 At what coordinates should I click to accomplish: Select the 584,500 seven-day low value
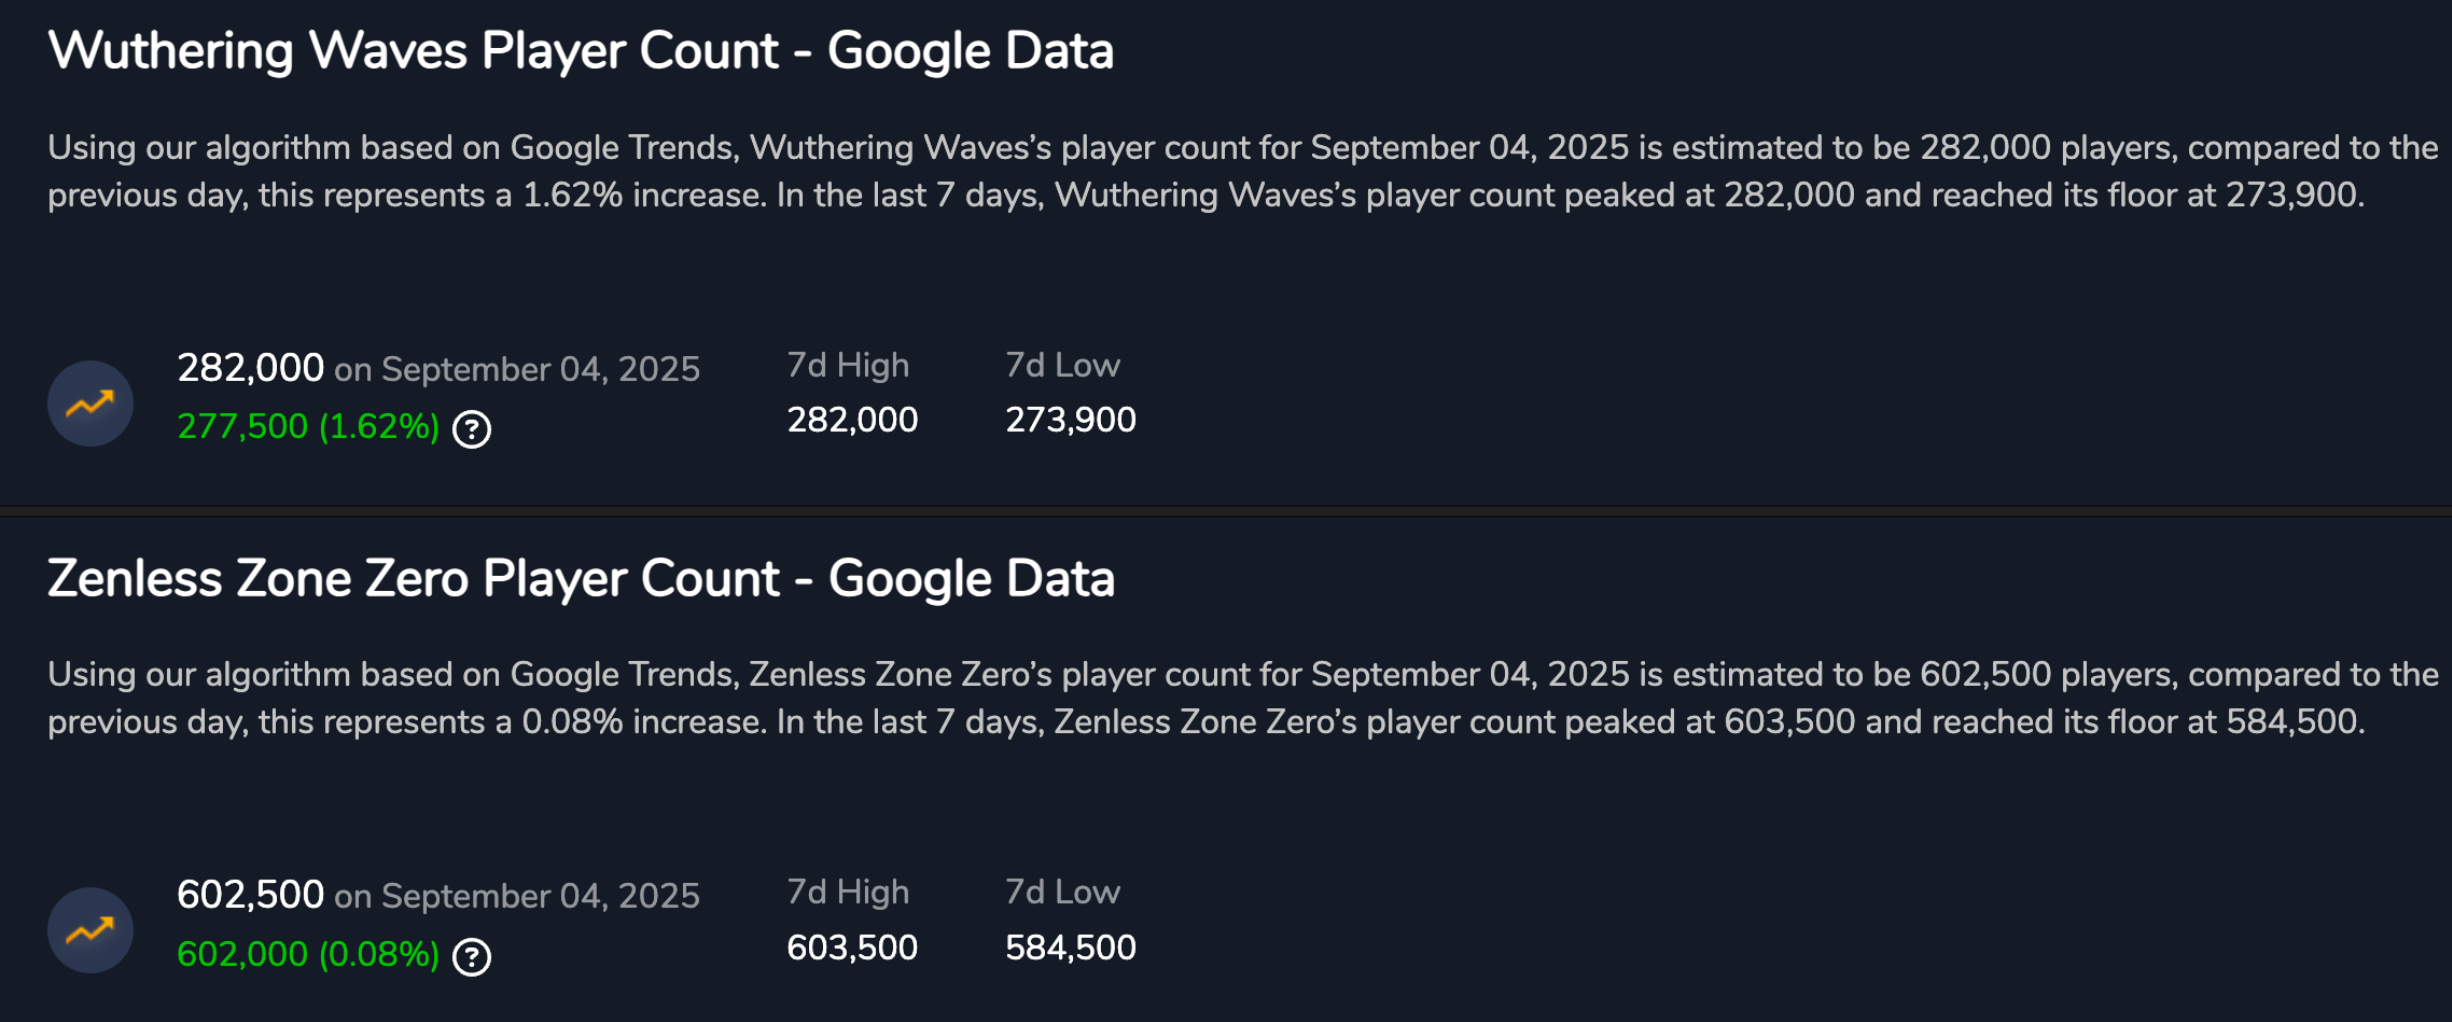pyautogui.click(x=1070, y=948)
